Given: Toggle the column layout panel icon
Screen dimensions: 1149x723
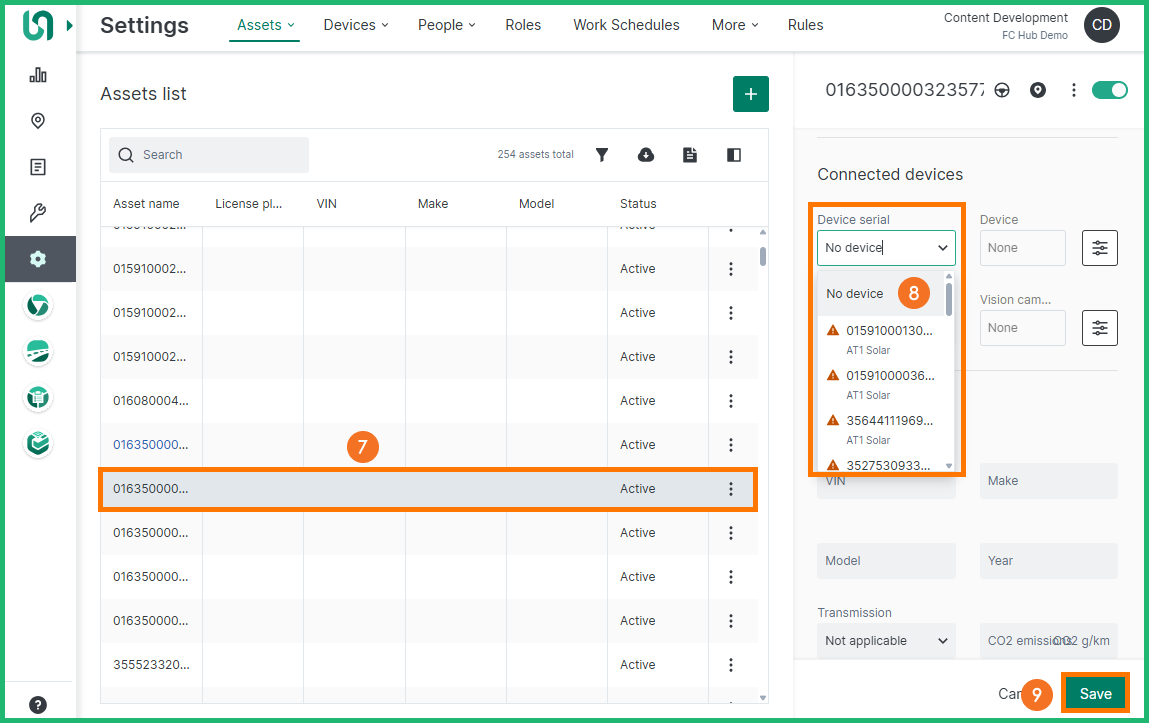Looking at the screenshot, I should tap(734, 155).
